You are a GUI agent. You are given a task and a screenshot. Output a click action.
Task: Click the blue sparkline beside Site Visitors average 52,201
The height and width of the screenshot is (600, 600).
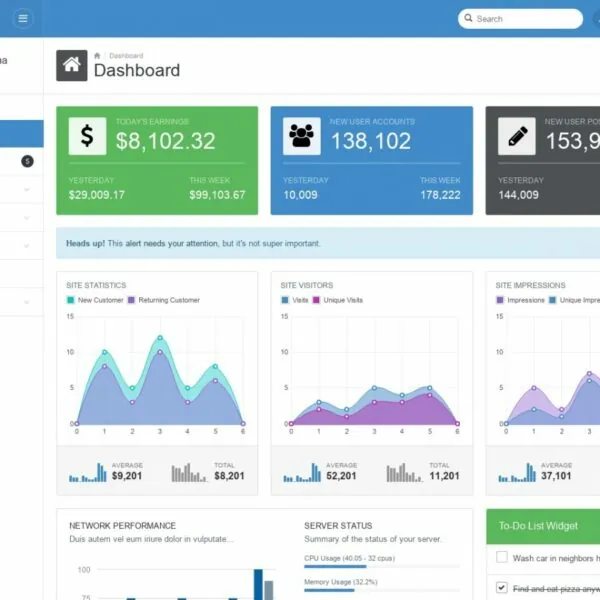(302, 472)
